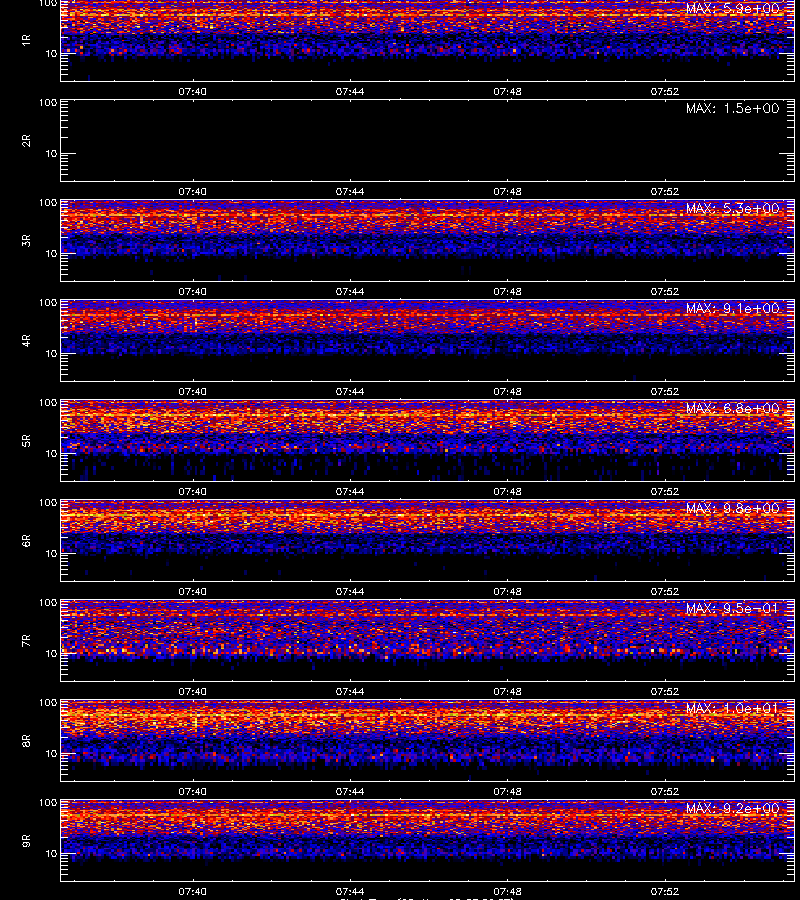Click the bright band in the 8R spectrogram

coord(427,716)
